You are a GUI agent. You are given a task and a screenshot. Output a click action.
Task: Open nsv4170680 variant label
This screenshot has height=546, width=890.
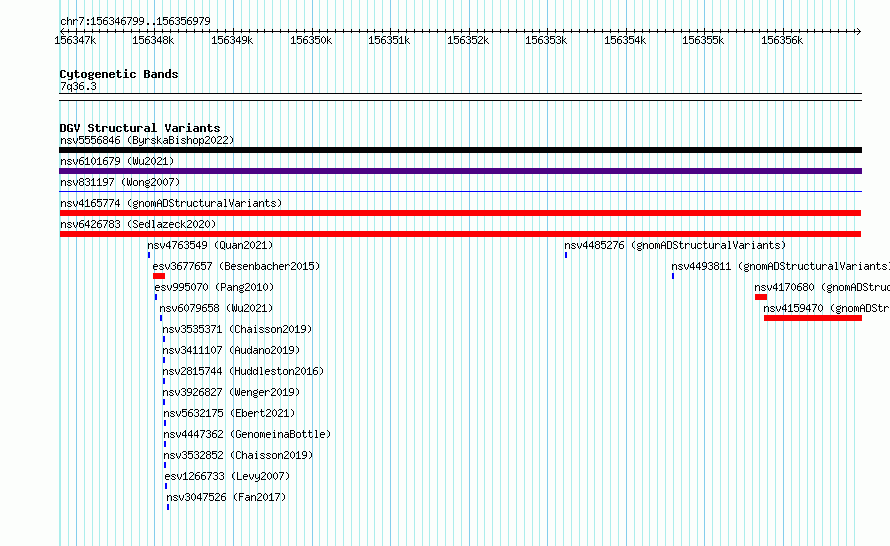click(821, 287)
